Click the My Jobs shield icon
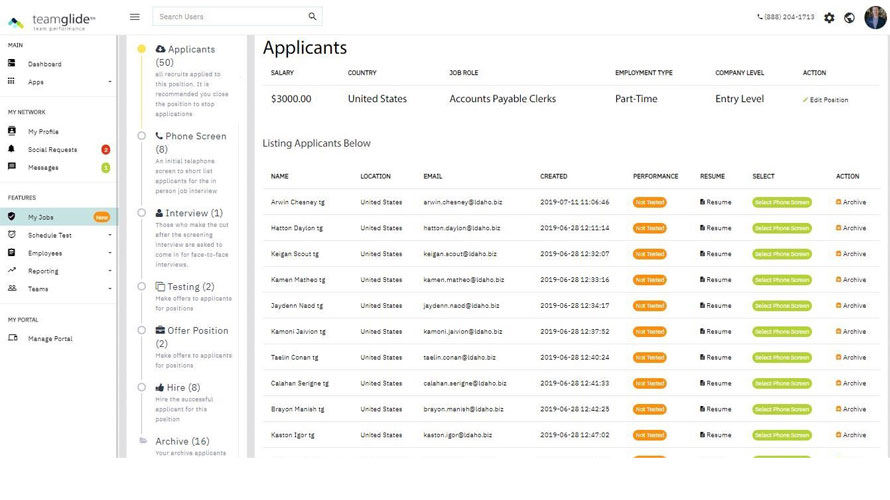The height and width of the screenshot is (500, 890). click(x=11, y=216)
